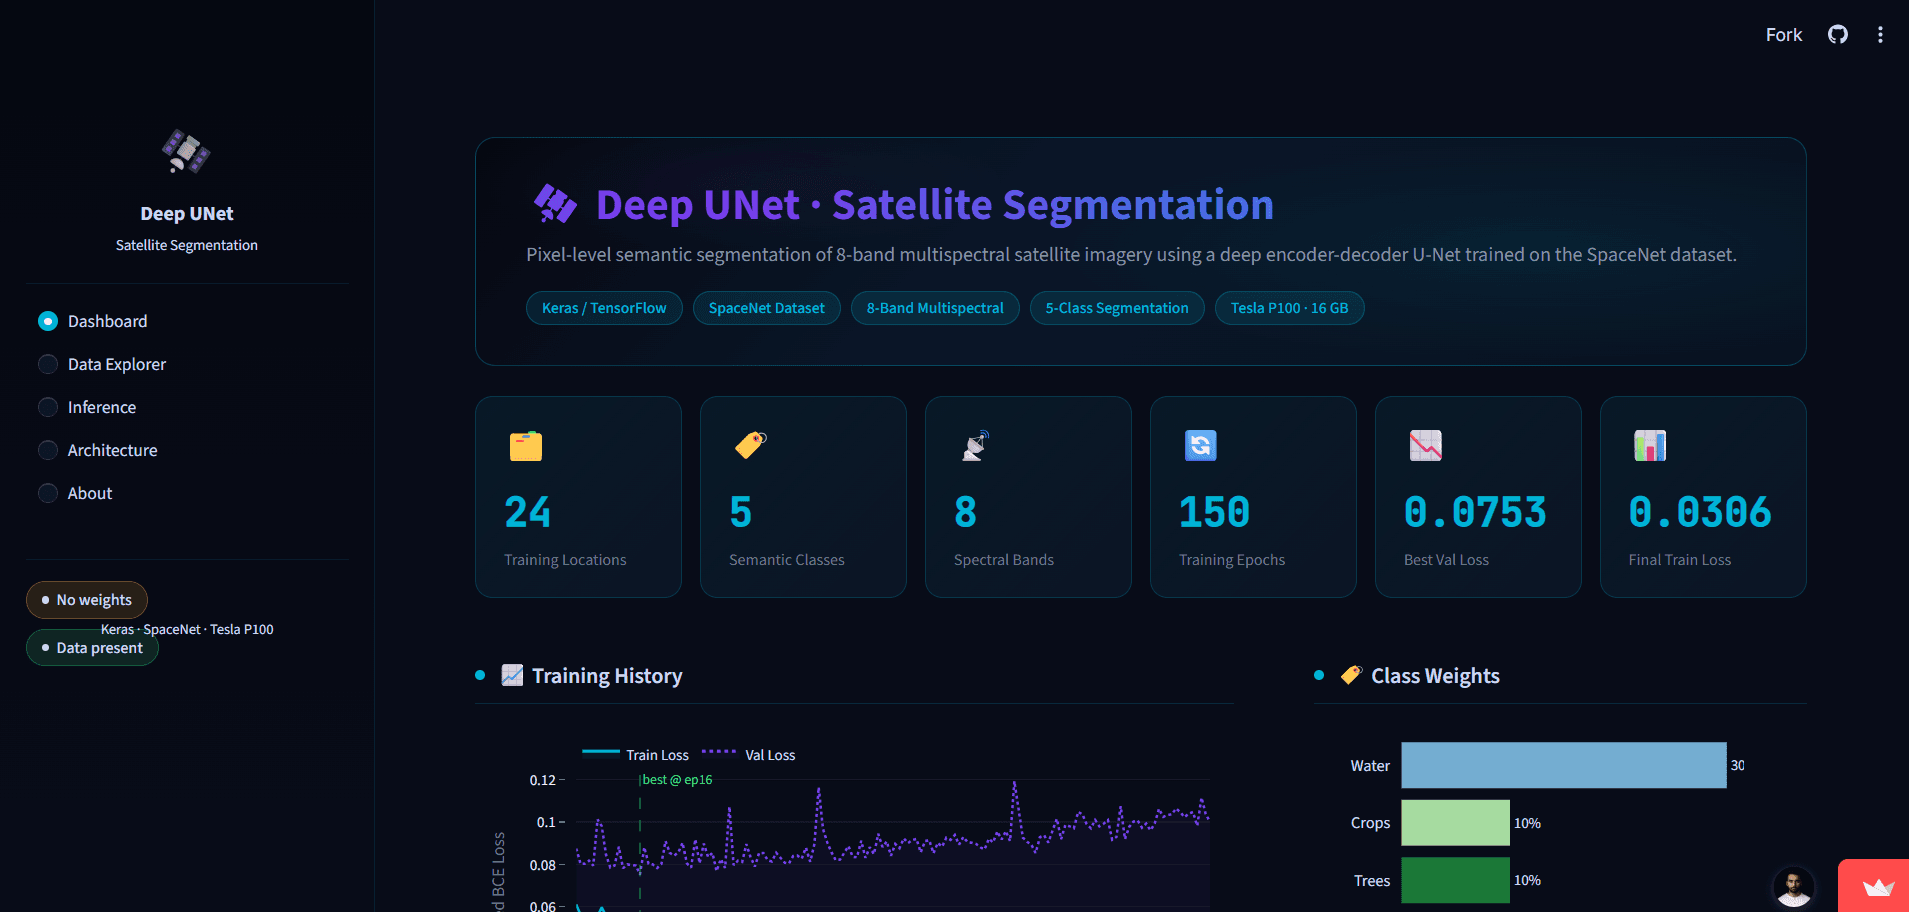
Task: Choose the Architecture radio option
Action: pyautogui.click(x=98, y=450)
